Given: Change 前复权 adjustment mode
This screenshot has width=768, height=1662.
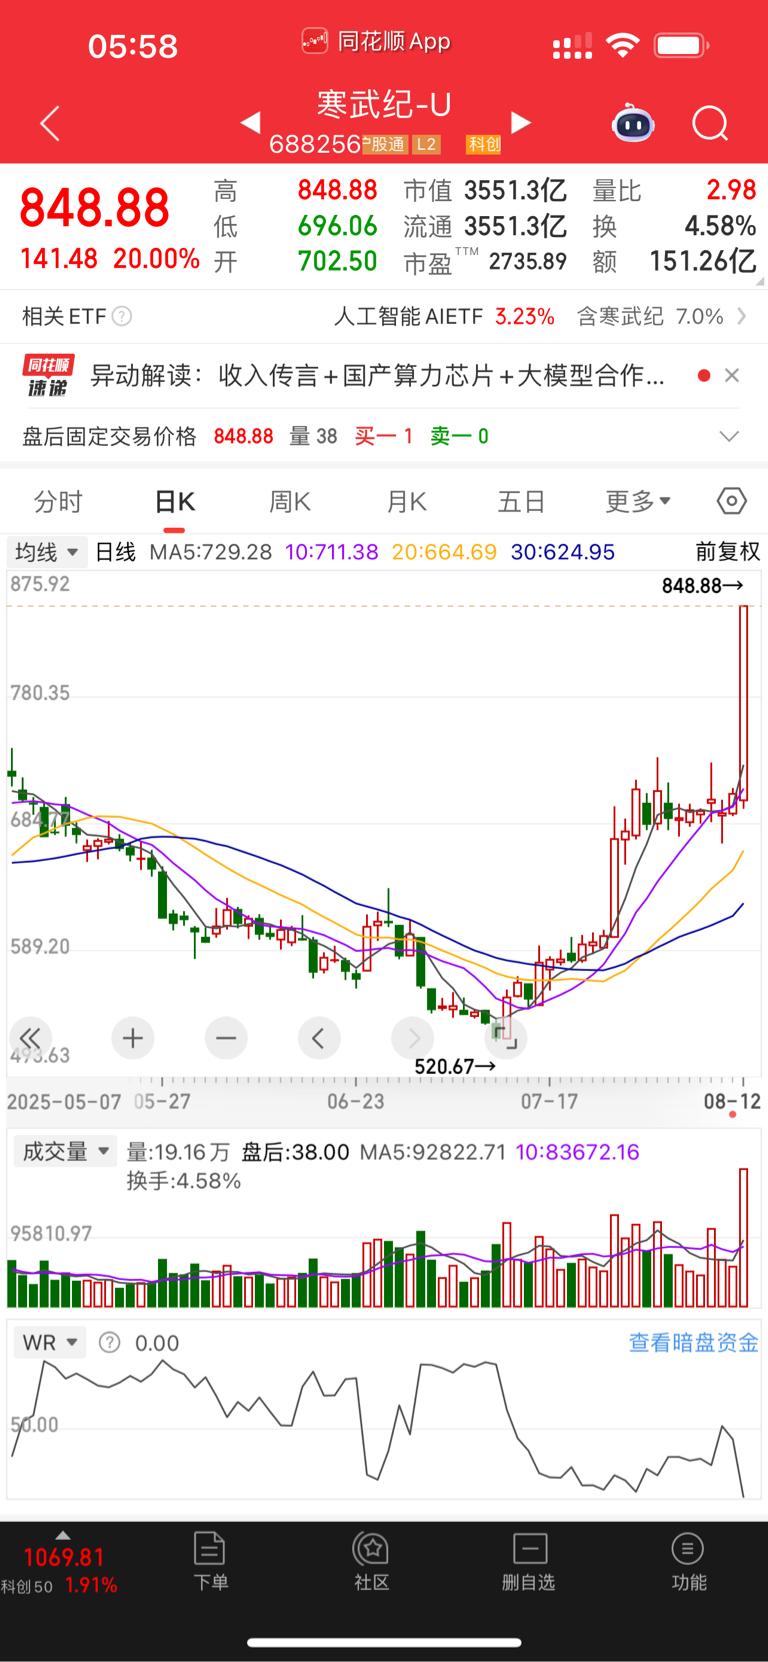Looking at the screenshot, I should pos(728,552).
